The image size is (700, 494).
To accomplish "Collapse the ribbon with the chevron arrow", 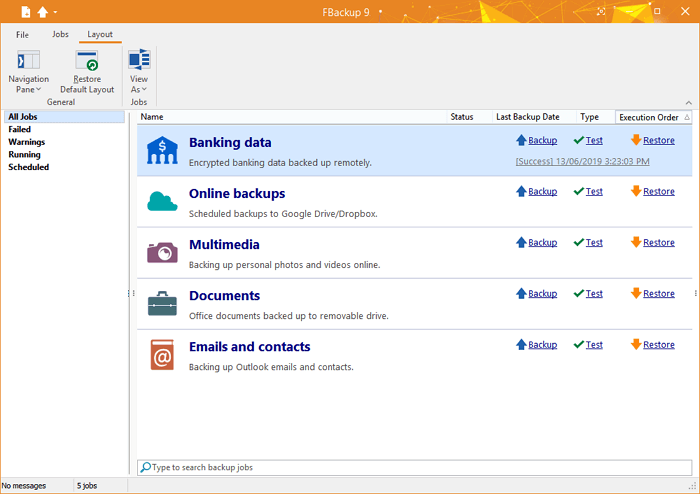I will coord(688,102).
